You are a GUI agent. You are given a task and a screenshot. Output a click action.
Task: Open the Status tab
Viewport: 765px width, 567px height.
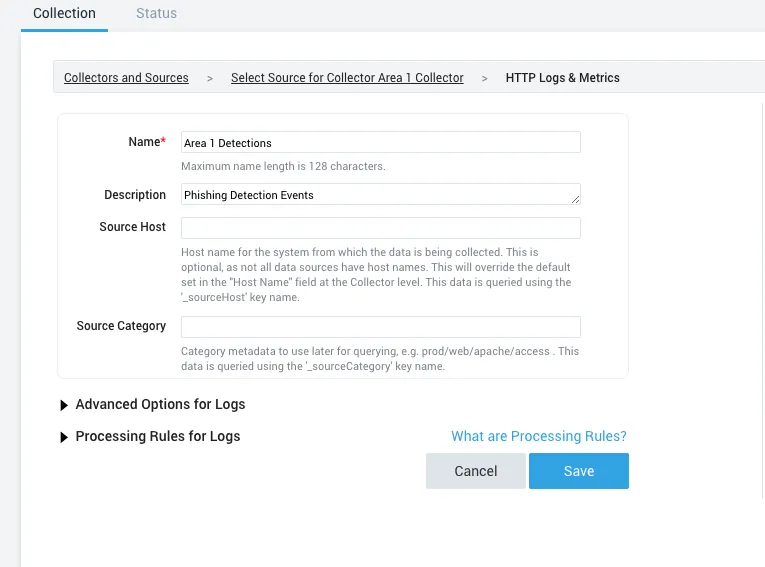(x=156, y=14)
